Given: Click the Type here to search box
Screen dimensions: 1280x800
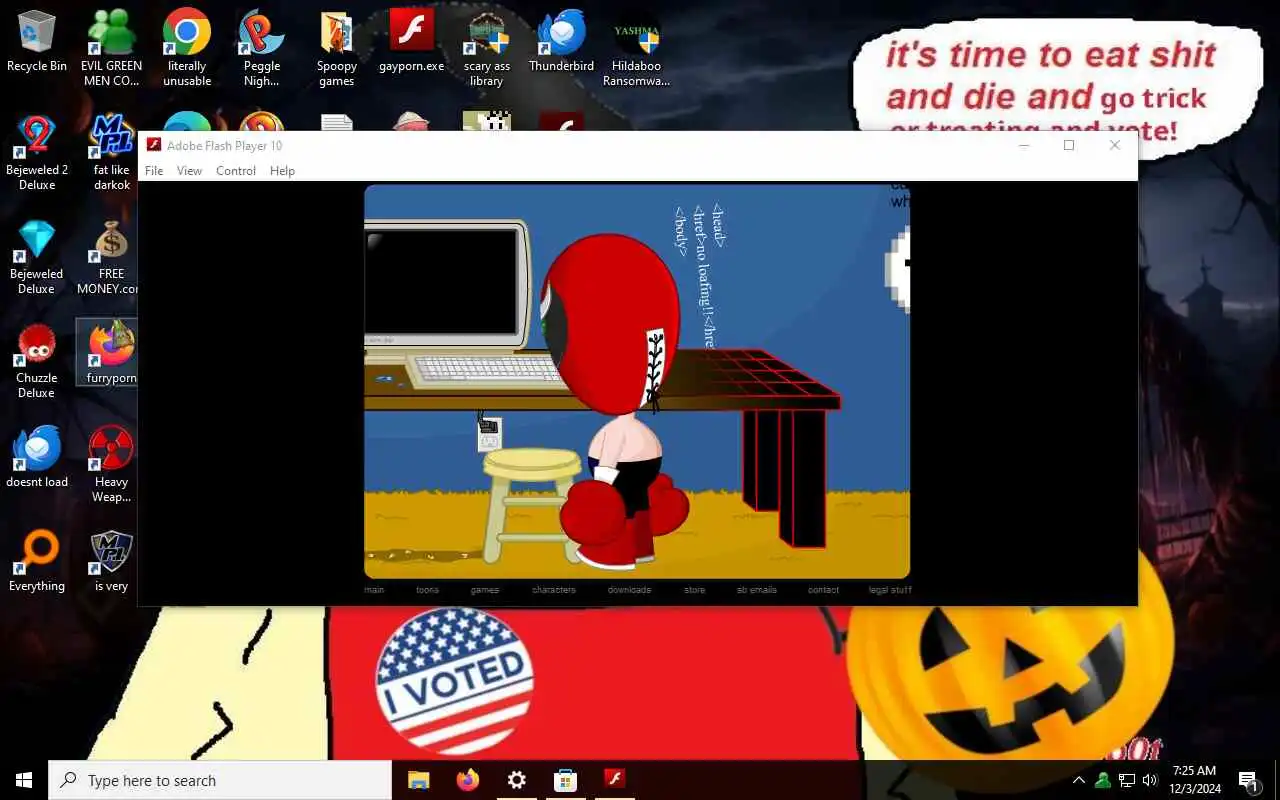Looking at the screenshot, I should (220, 780).
